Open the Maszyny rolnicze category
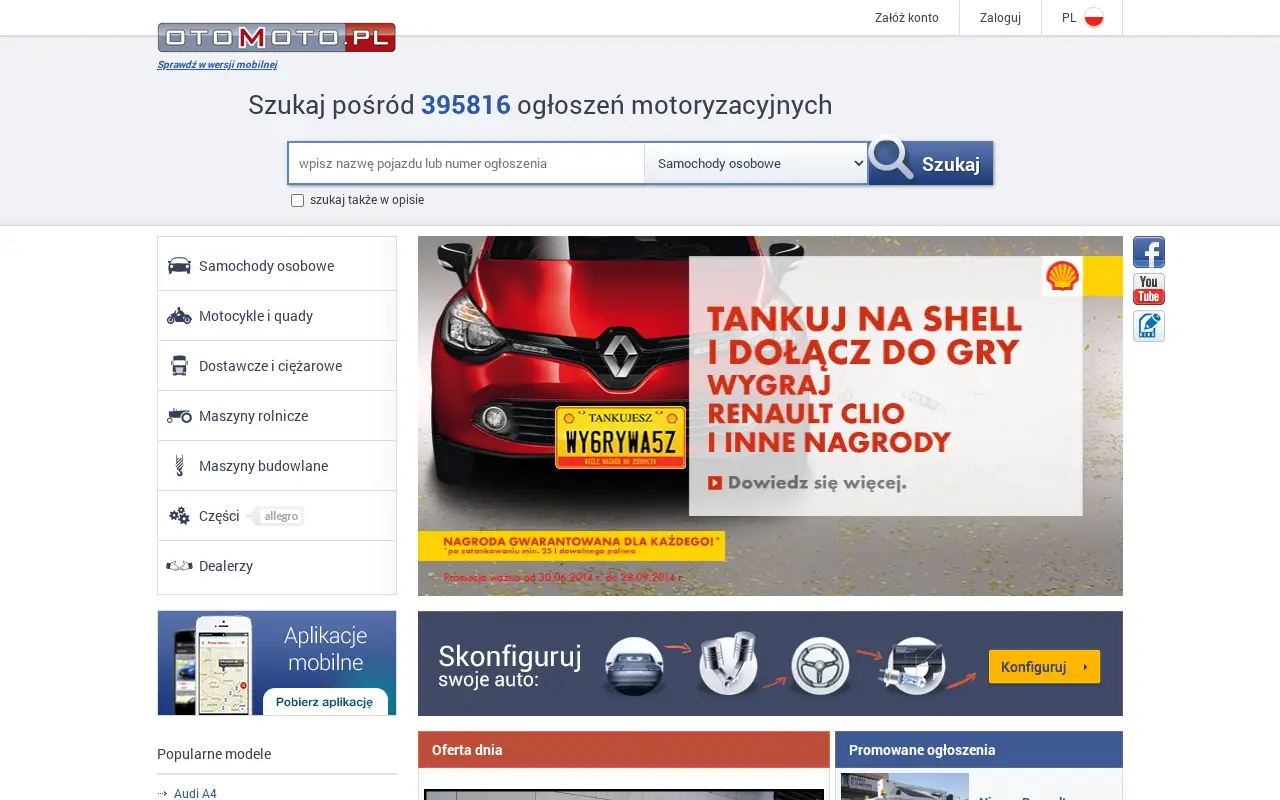Screen dimensions: 1280x800 coord(277,416)
